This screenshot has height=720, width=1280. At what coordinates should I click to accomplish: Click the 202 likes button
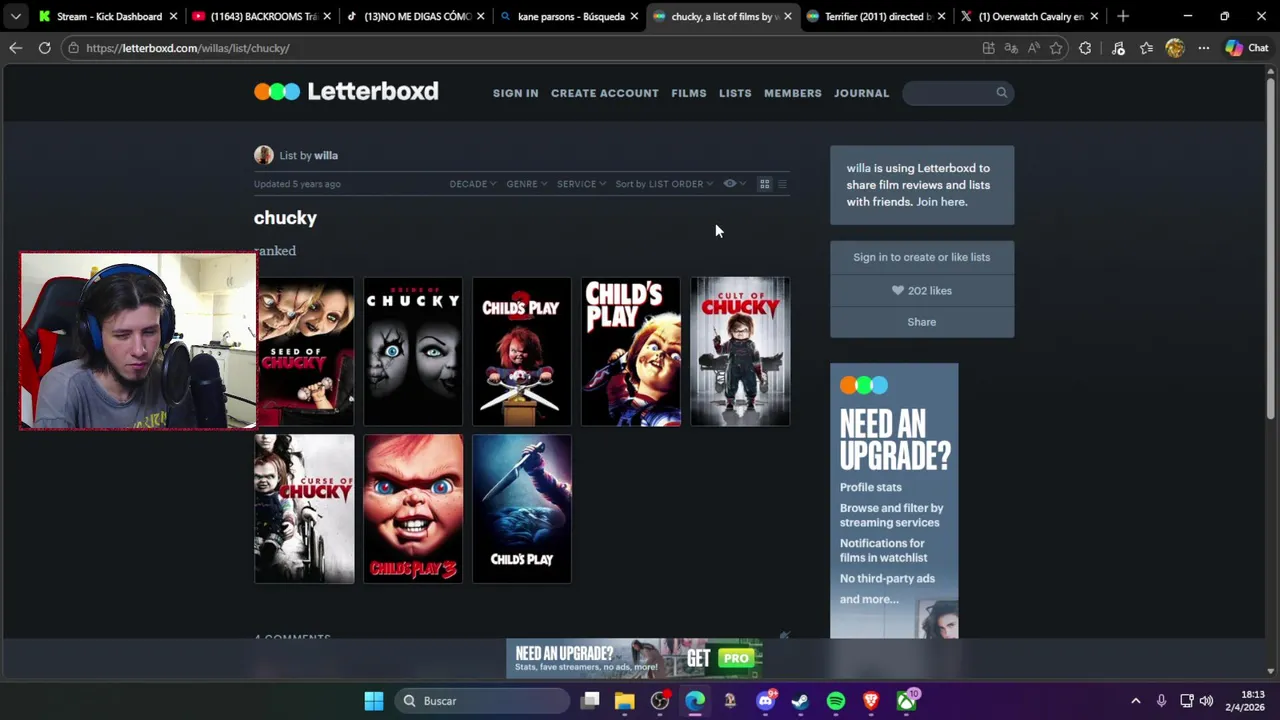click(922, 290)
